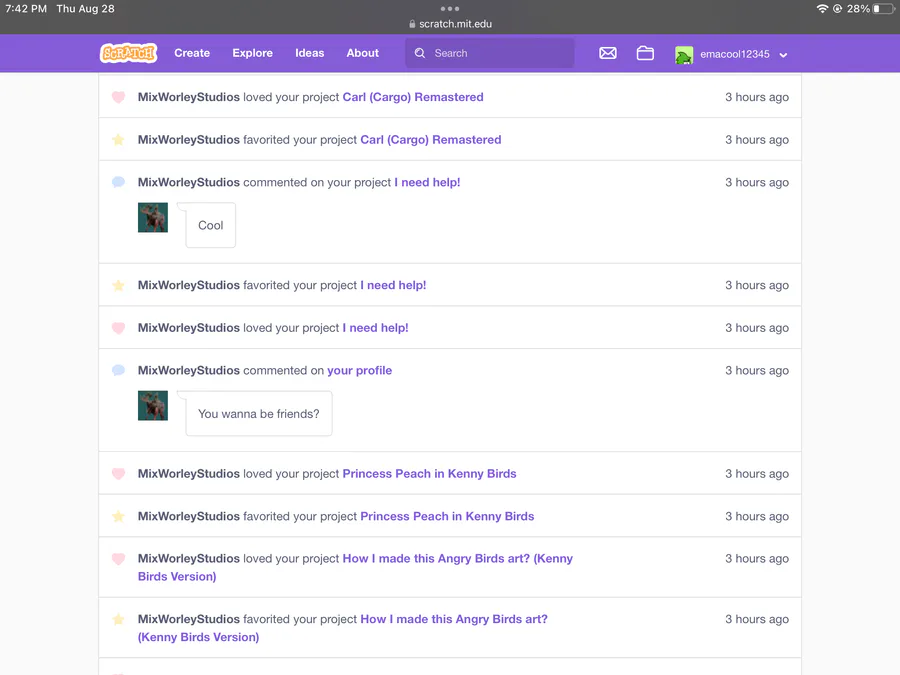Click the avatar beside 'You wanna be friends?'
The height and width of the screenshot is (675, 900).
point(153,406)
